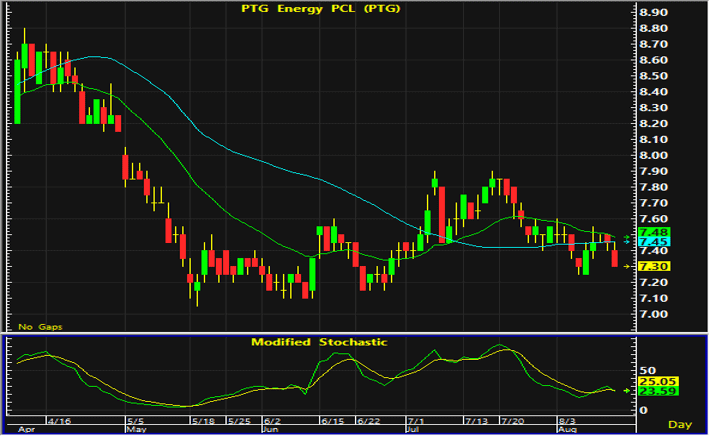The width and height of the screenshot is (710, 436).
Task: Select the yellow 7.30 last price tag
Action: [x=654, y=267]
